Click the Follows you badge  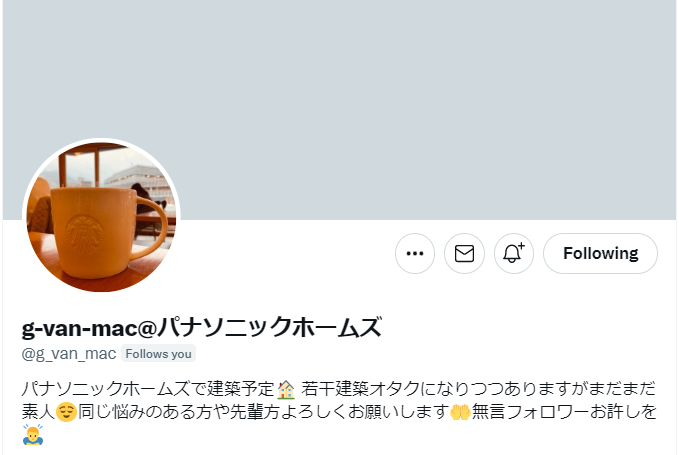coord(158,354)
